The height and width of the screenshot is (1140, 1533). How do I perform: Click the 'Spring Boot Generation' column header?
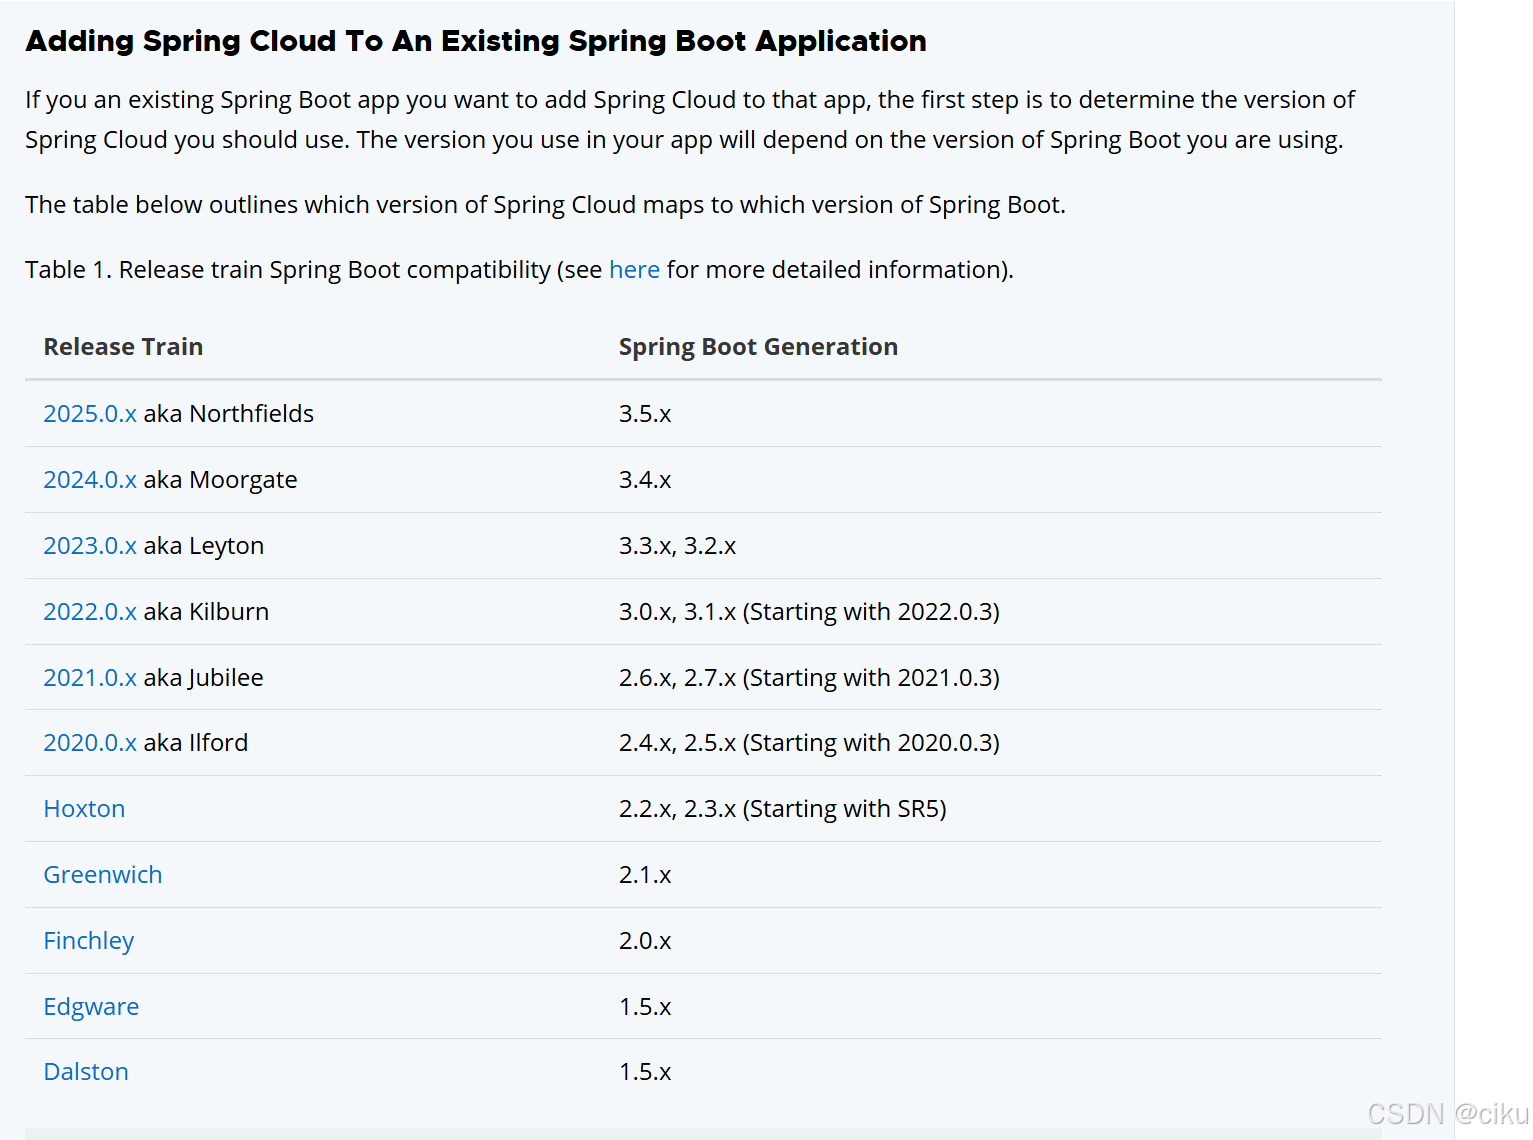pyautogui.click(x=758, y=347)
